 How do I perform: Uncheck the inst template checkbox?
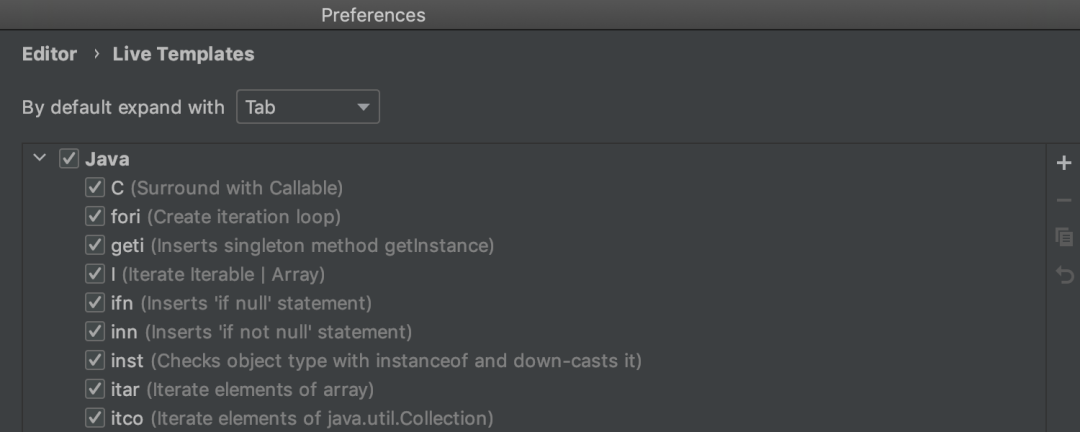coord(95,360)
